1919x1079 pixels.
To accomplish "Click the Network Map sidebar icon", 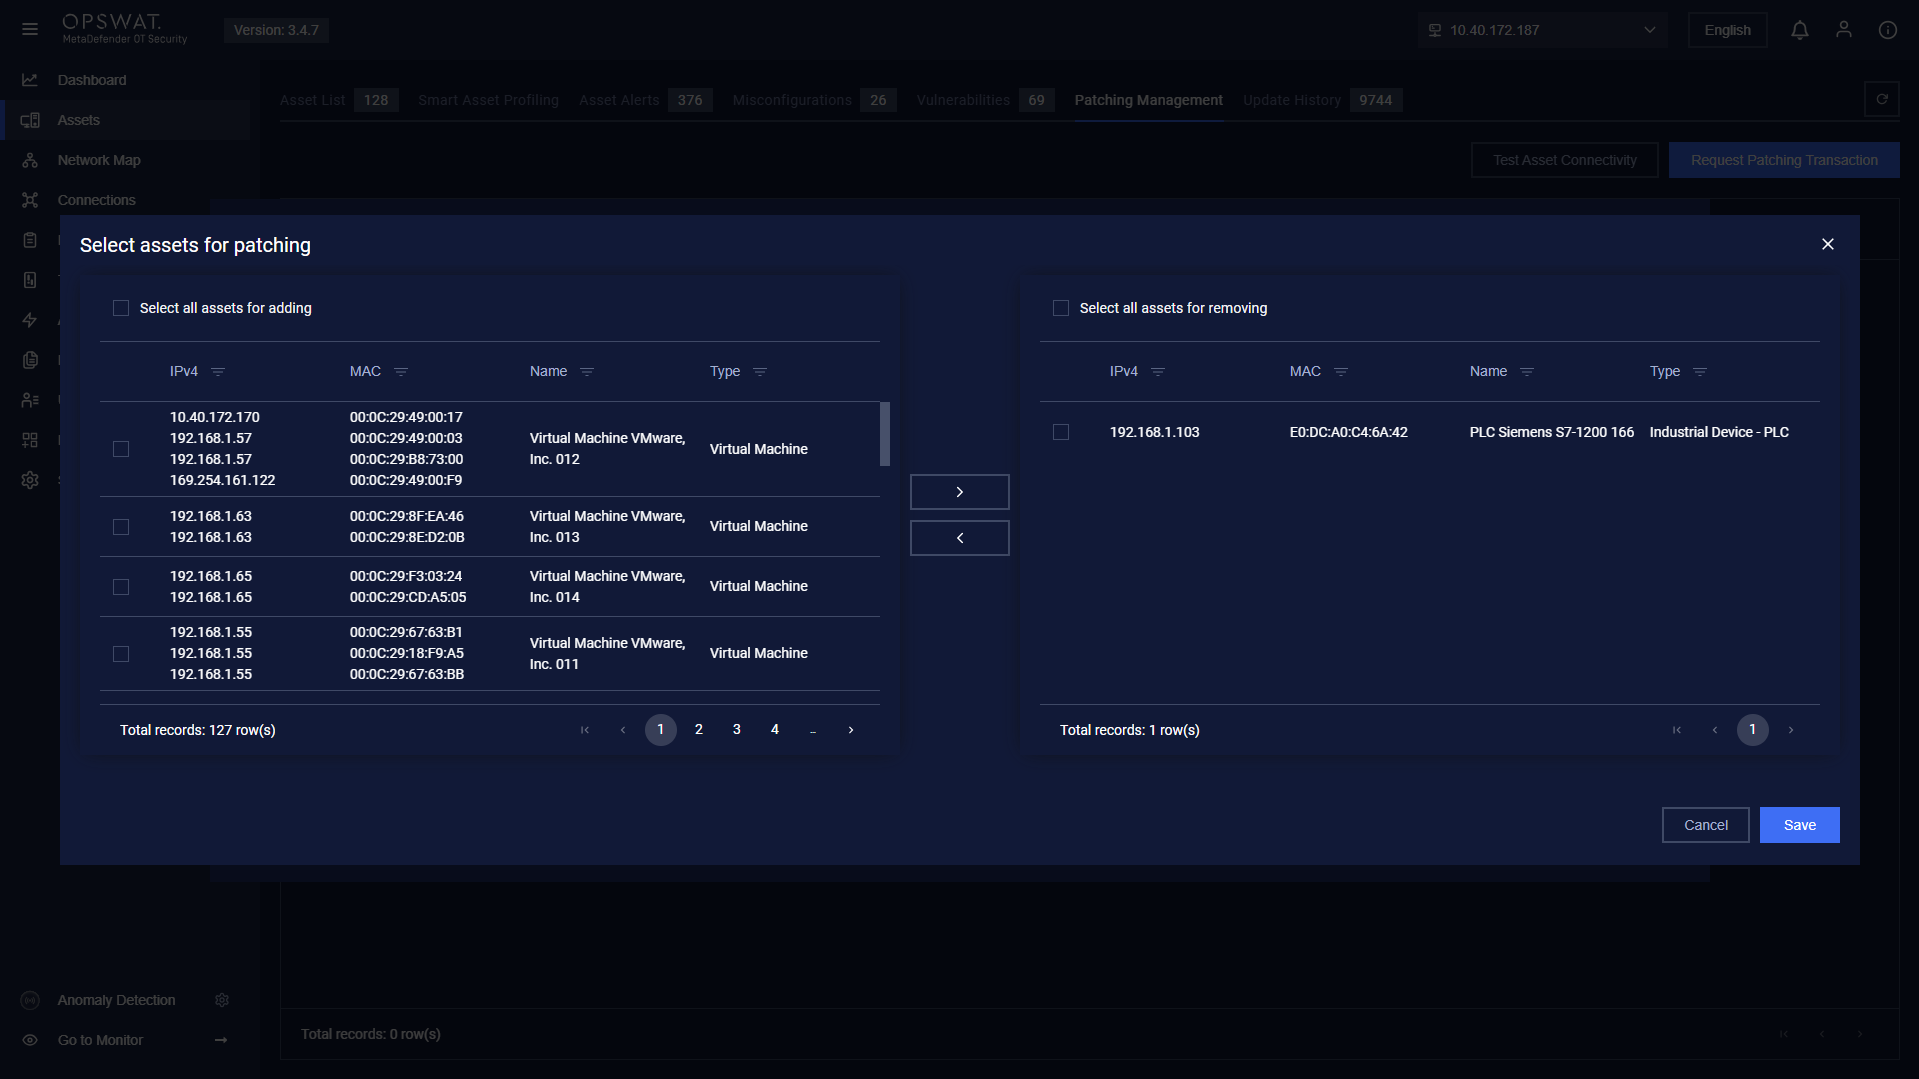I will tap(30, 160).
